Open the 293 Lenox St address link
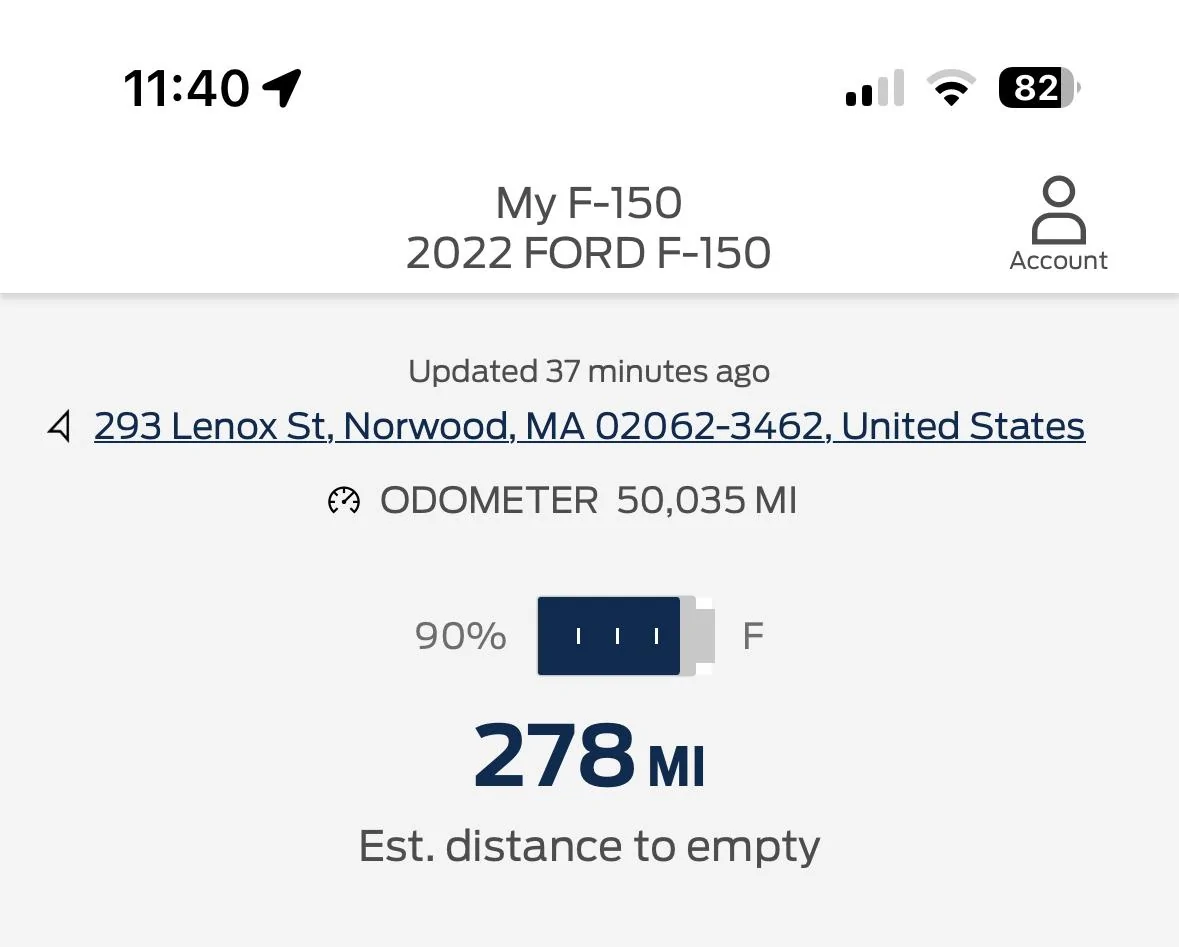Image resolution: width=1179 pixels, height=947 pixels. pyautogui.click(x=589, y=427)
